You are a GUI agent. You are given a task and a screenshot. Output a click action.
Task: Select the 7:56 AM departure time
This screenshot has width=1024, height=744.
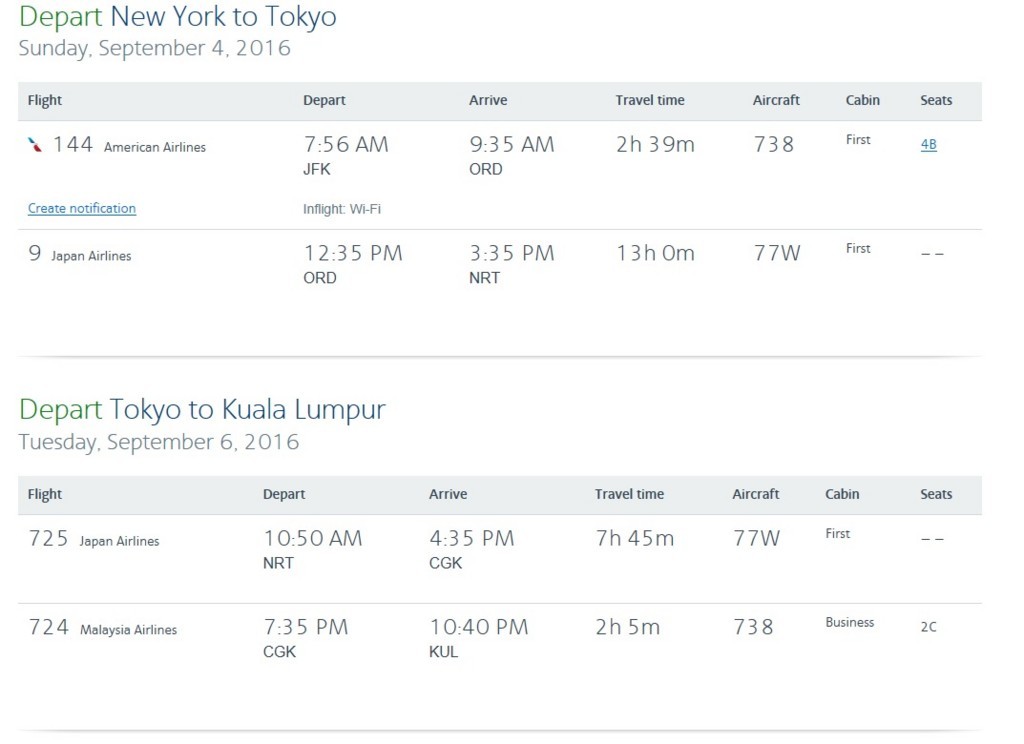346,145
